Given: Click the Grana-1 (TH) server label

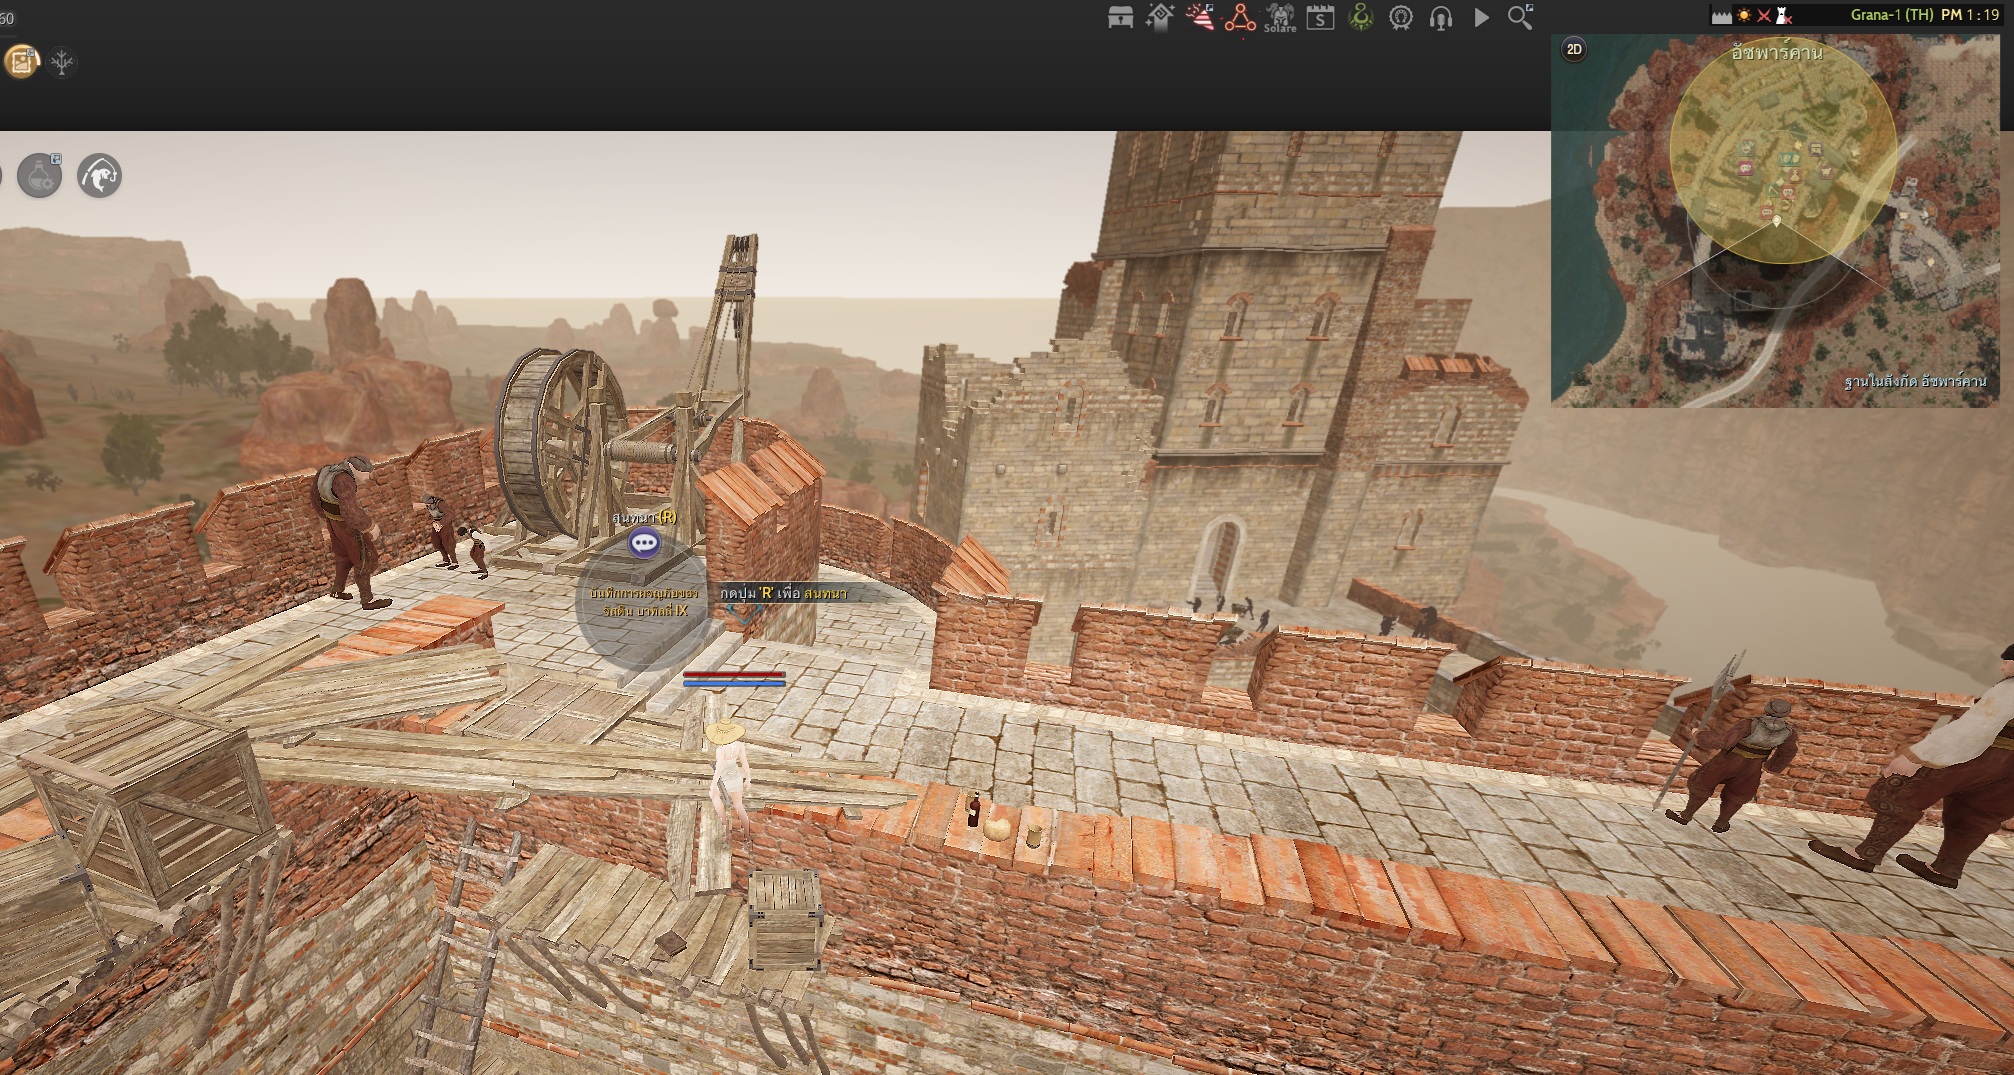Looking at the screenshot, I should pyautogui.click(x=1891, y=15).
